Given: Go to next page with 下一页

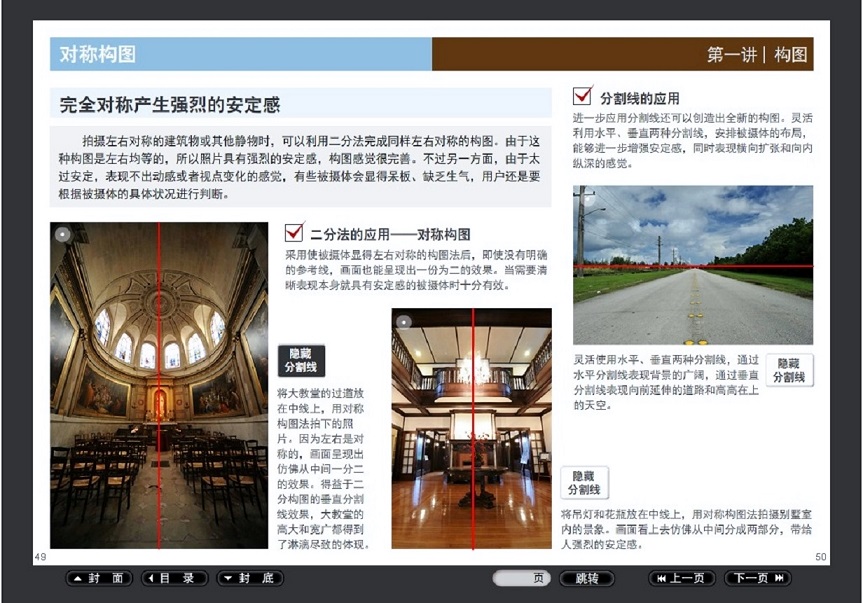Looking at the screenshot, I should (x=757, y=578).
